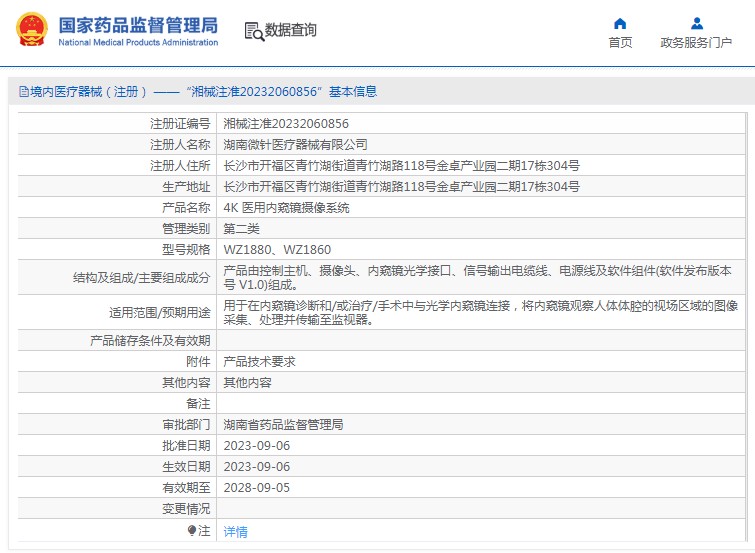Image resolution: width=755 pixels, height=553 pixels.
Task: Click the 变更情况 label
Action: click(x=186, y=509)
